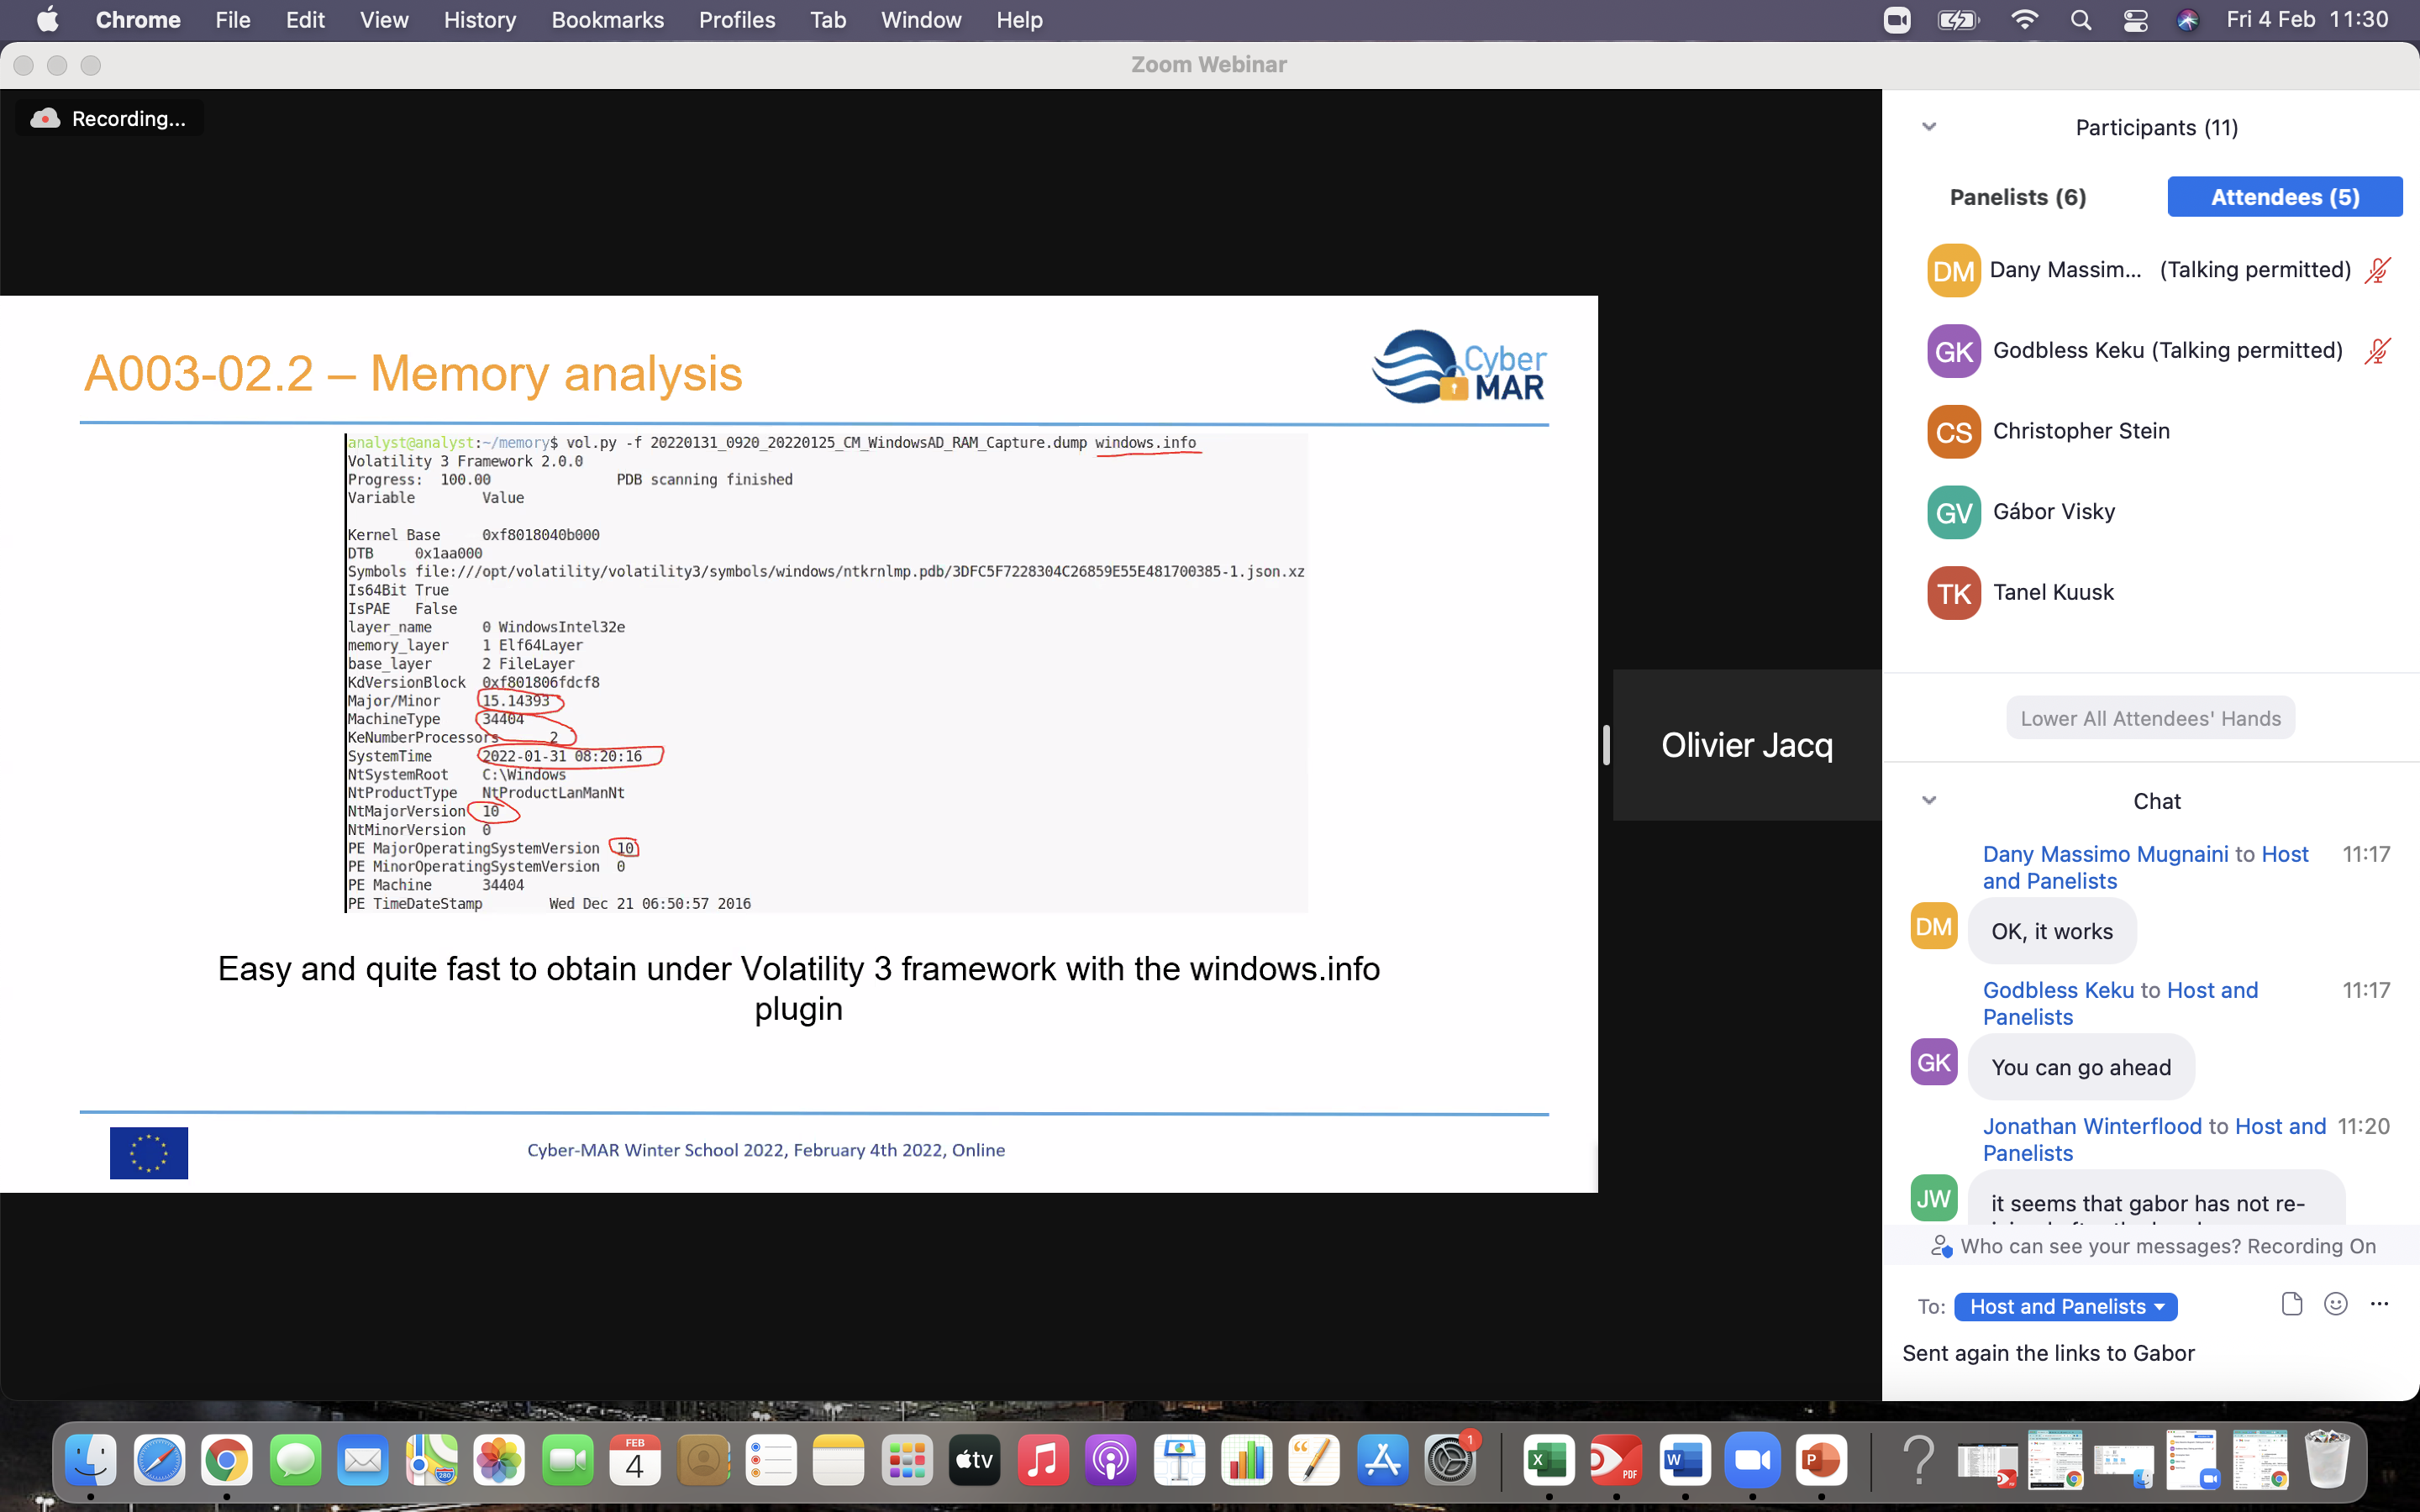The width and height of the screenshot is (2420, 1512).
Task: Open the Bookmarks menu
Action: pyautogui.click(x=607, y=20)
